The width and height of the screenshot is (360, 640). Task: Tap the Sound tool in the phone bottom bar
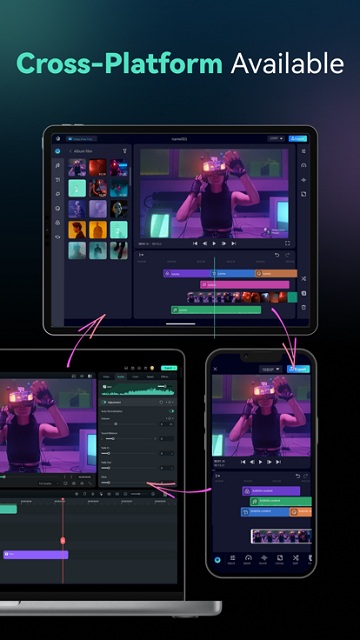click(264, 560)
